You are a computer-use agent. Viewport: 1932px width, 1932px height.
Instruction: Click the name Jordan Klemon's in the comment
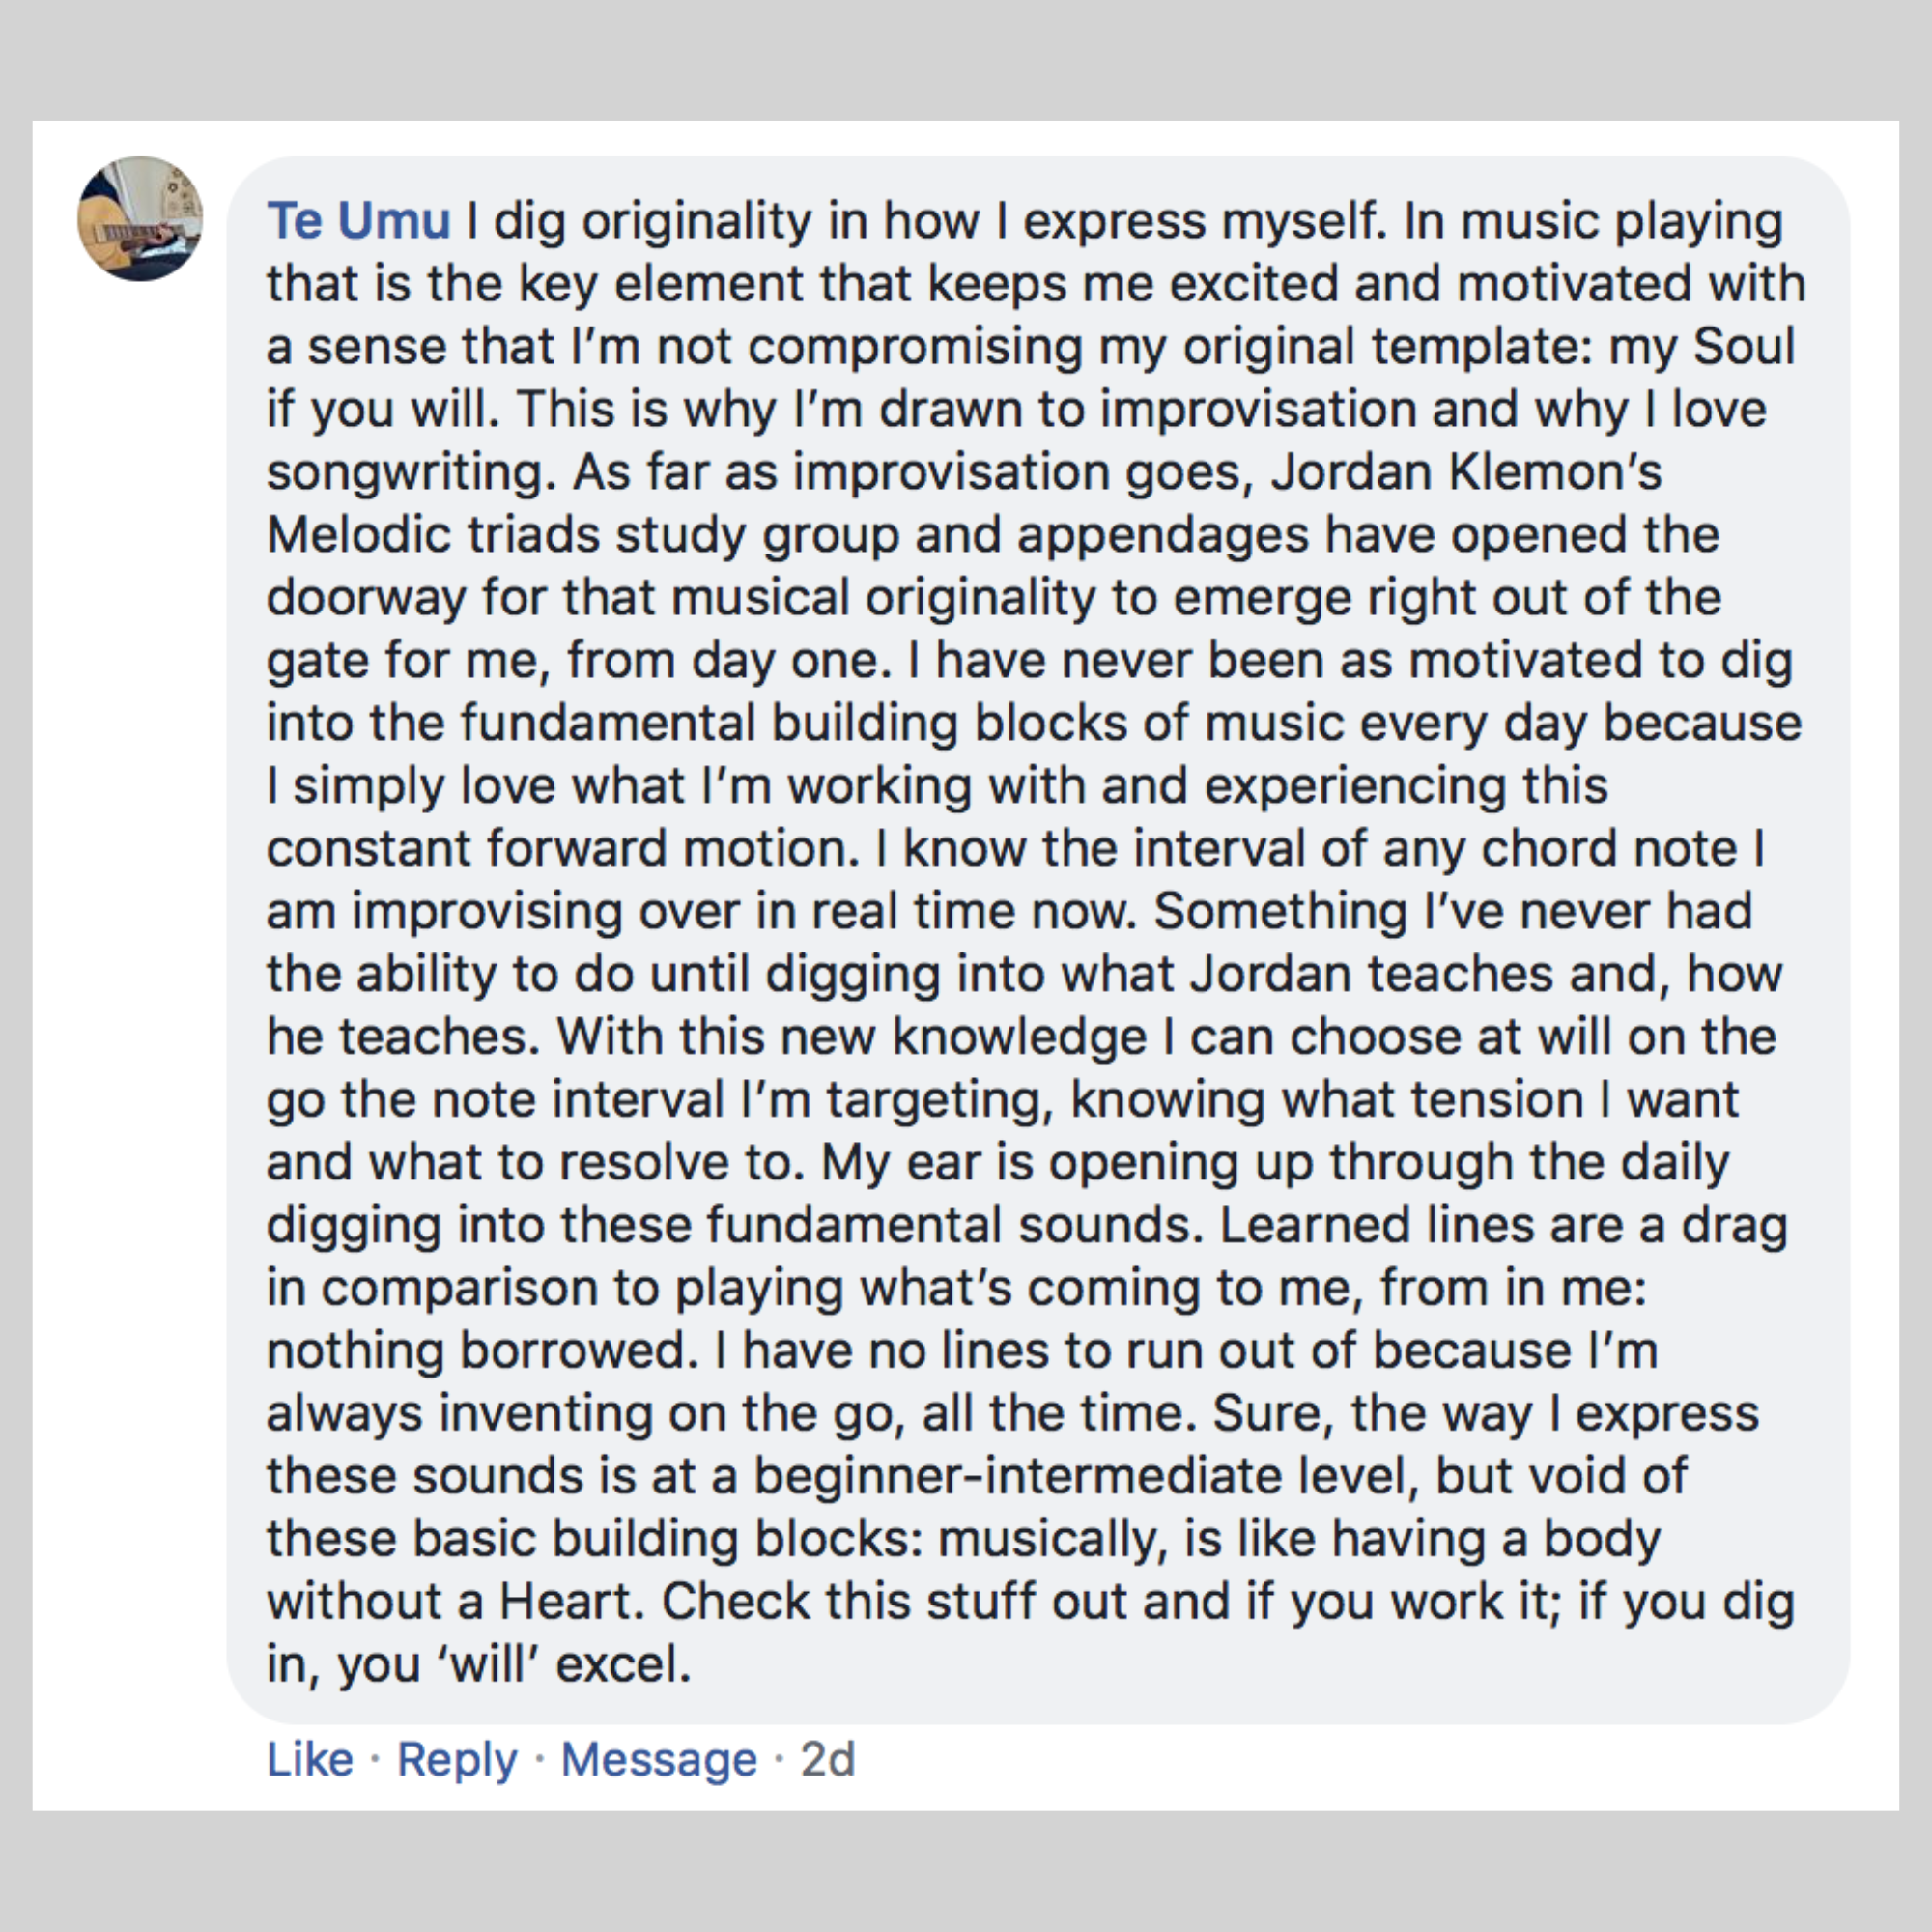pyautogui.click(x=1466, y=472)
